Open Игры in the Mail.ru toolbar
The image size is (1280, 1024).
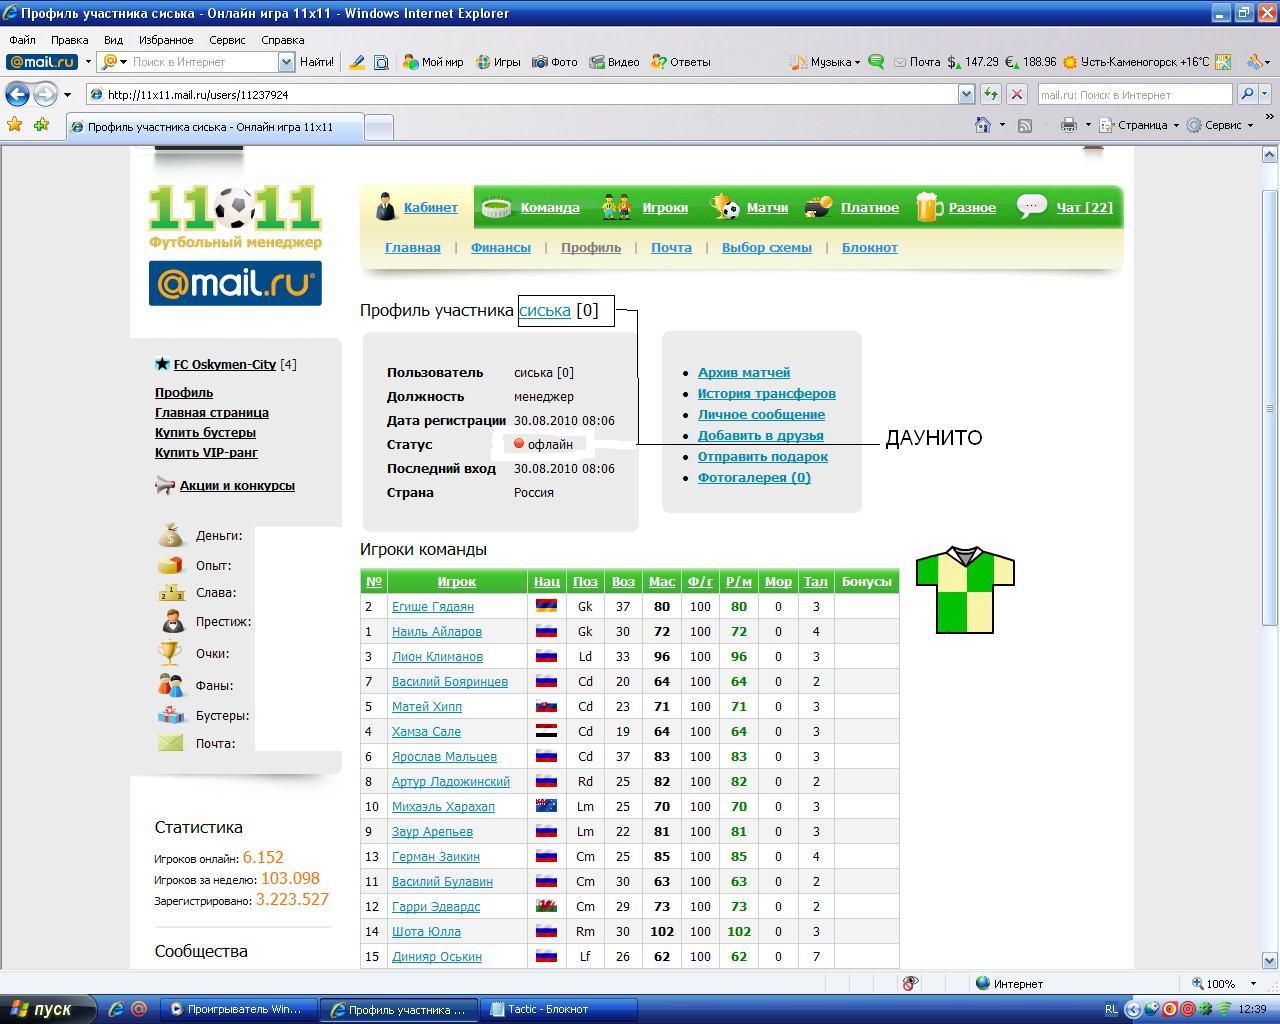pos(483,62)
